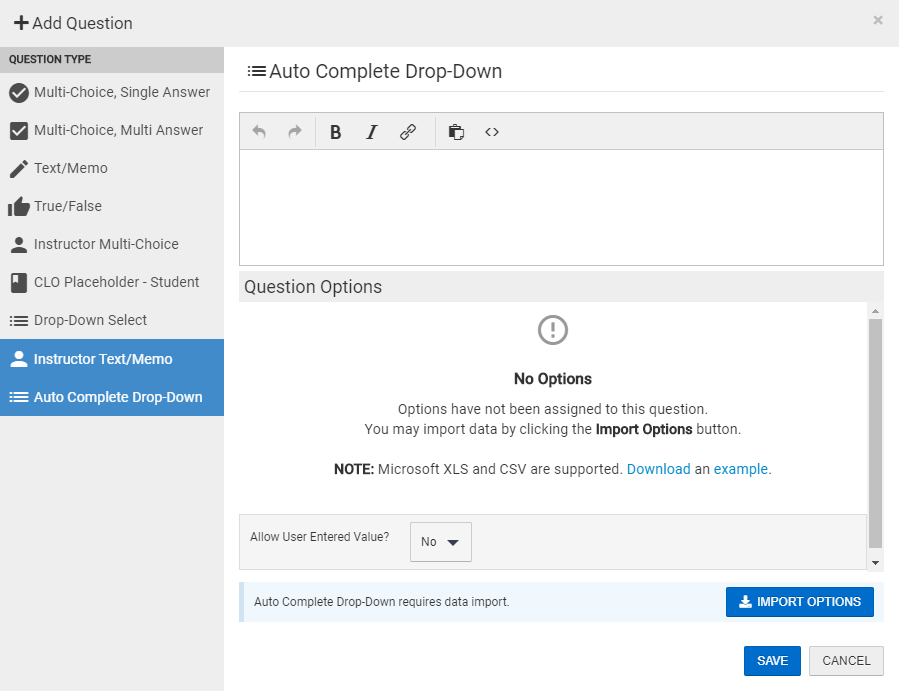
Task: Click the book icon beside CLO Placeholder
Action: (19, 283)
